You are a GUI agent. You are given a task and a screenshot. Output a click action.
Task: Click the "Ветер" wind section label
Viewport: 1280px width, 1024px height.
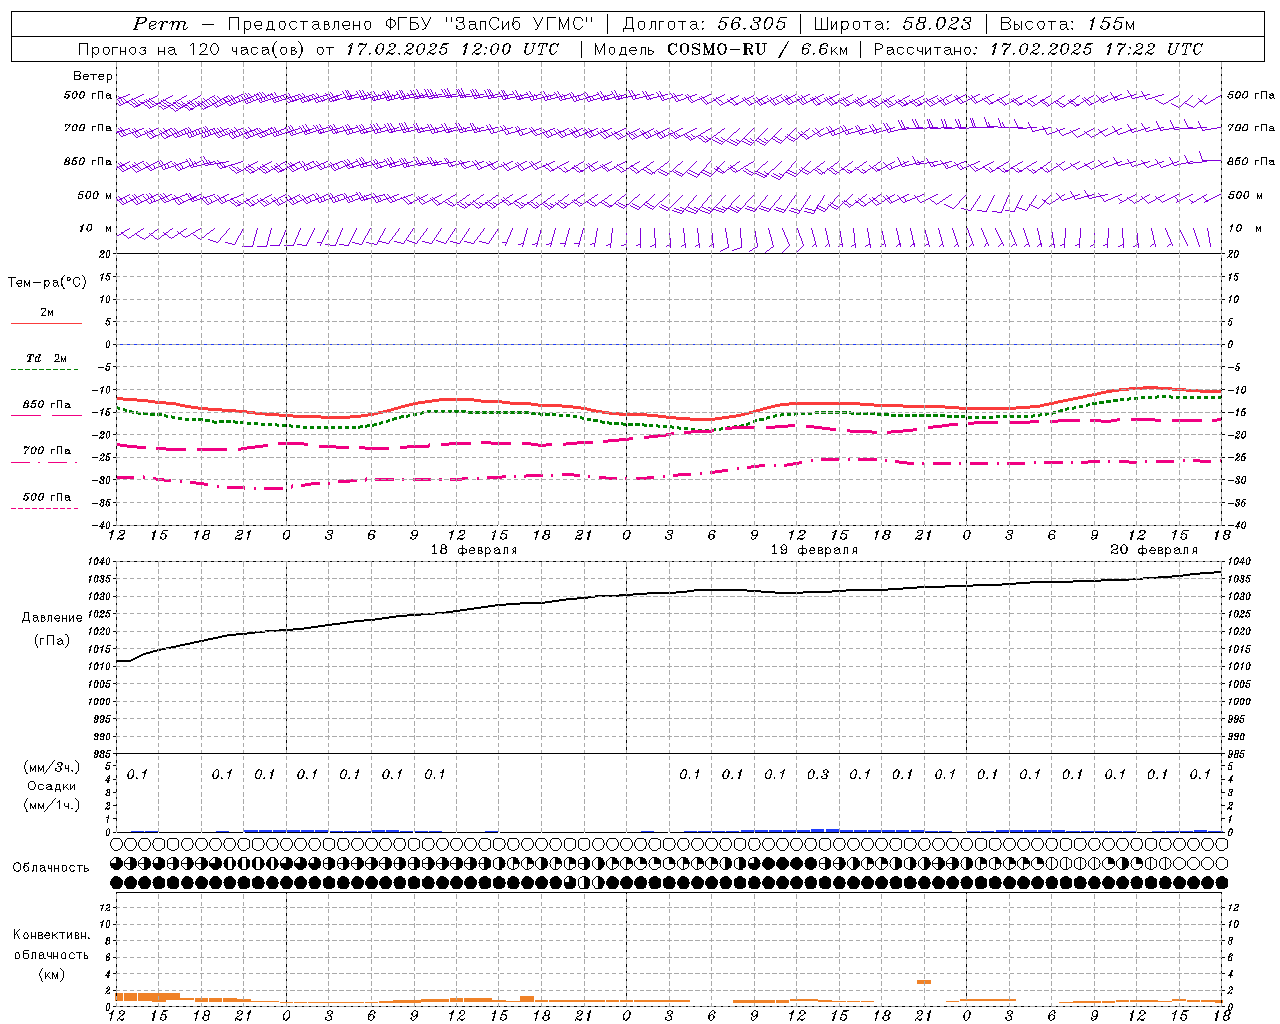[93, 76]
